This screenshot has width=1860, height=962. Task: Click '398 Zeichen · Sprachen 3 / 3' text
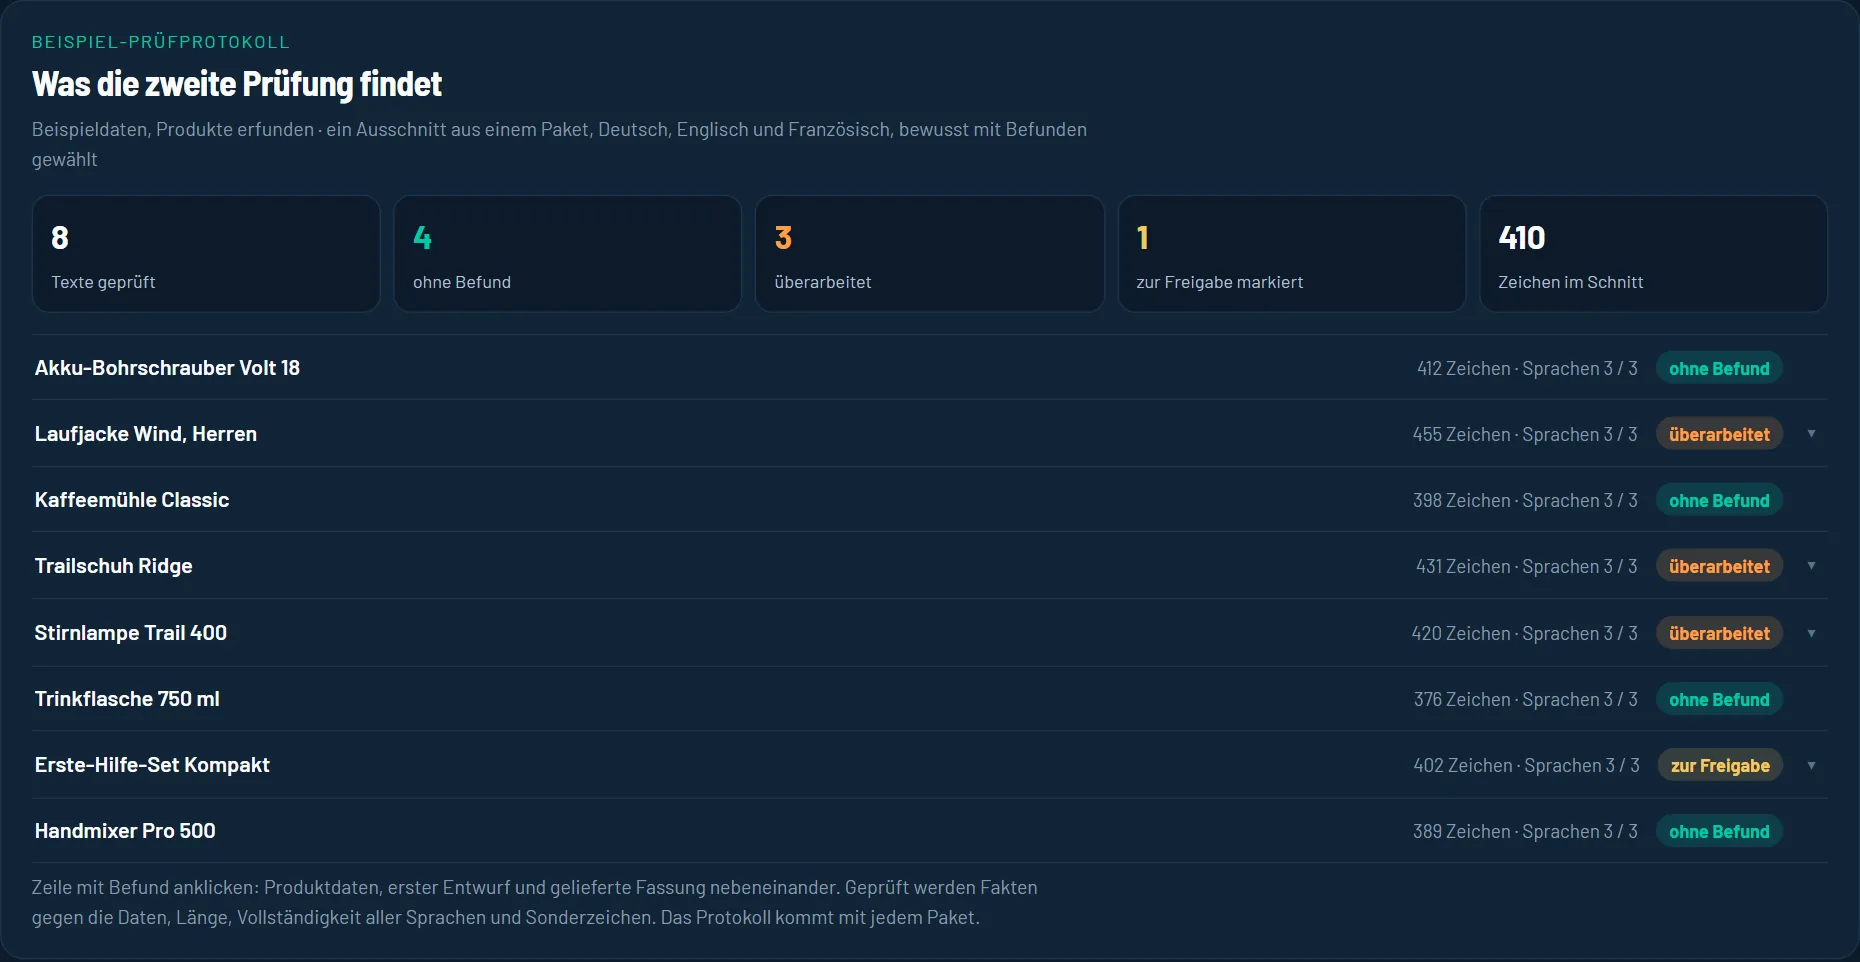tap(1525, 500)
